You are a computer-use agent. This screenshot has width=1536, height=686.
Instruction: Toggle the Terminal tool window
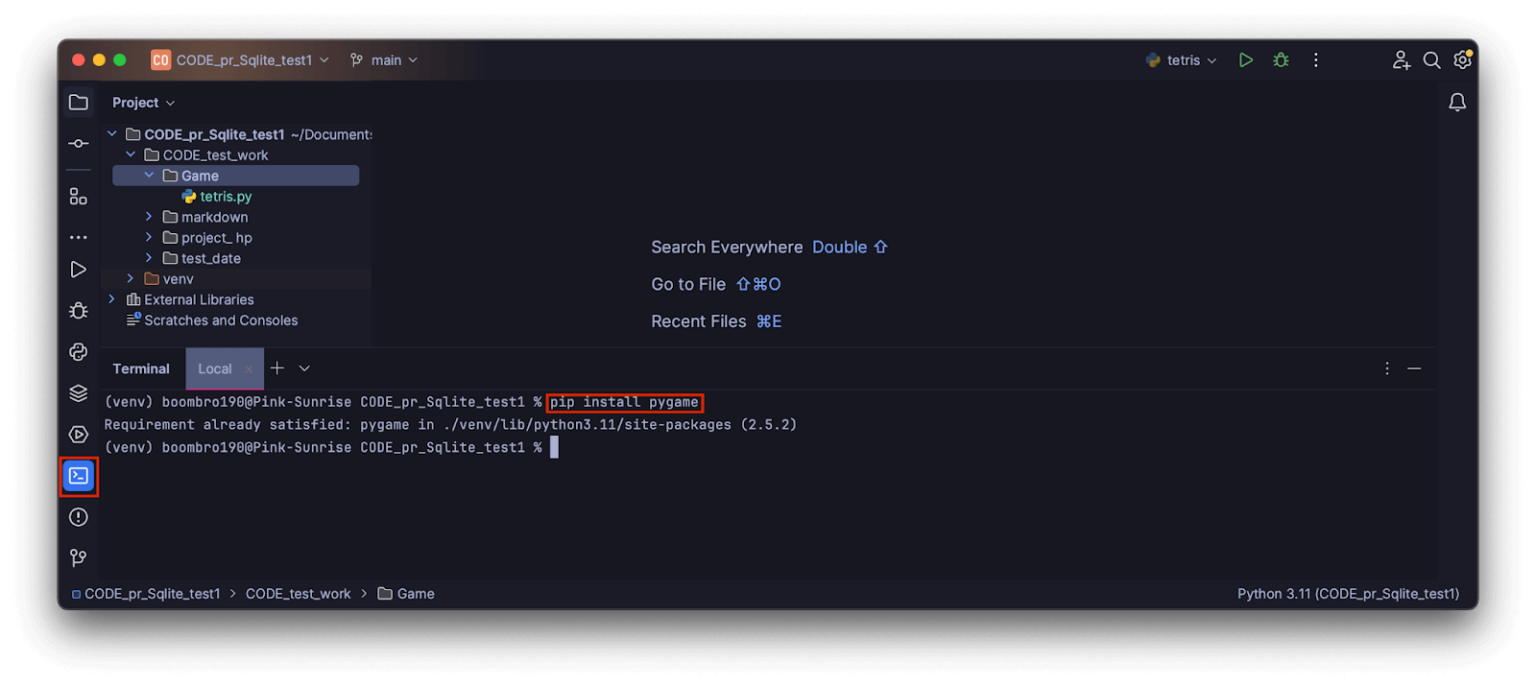coord(79,477)
